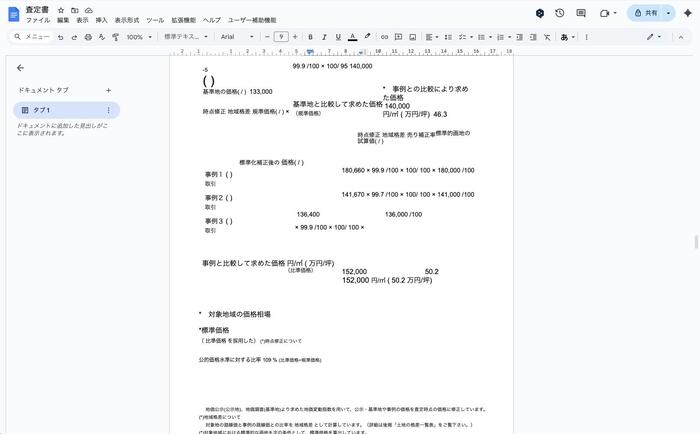Click the print icon in toolbar
The width and height of the screenshot is (700, 434).
click(88, 37)
